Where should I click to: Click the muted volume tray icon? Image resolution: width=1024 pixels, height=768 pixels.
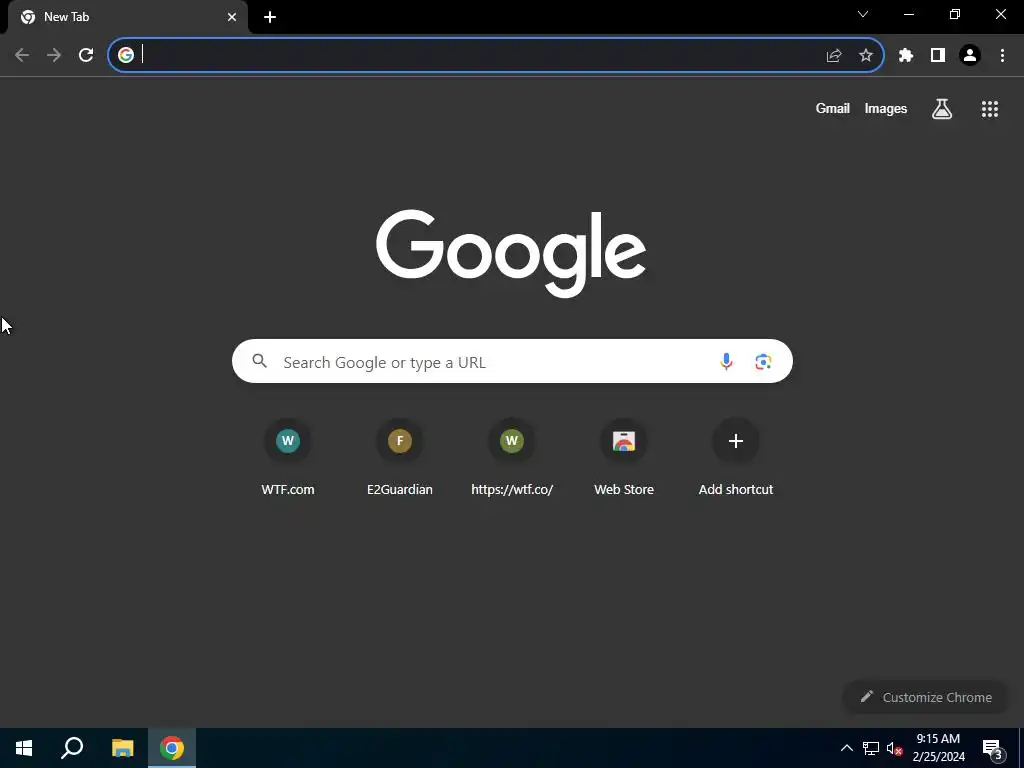coord(894,748)
